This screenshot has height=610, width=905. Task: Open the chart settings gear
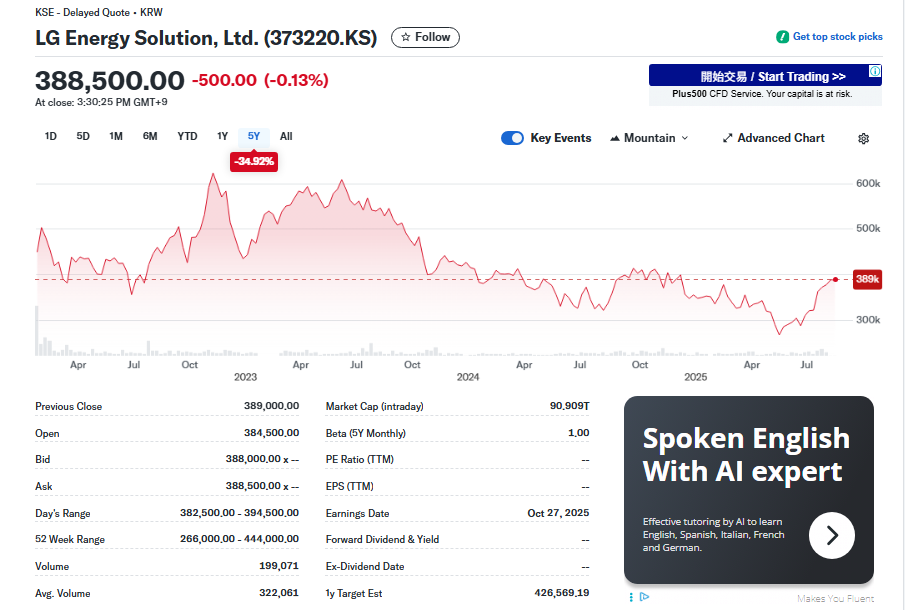tap(864, 138)
